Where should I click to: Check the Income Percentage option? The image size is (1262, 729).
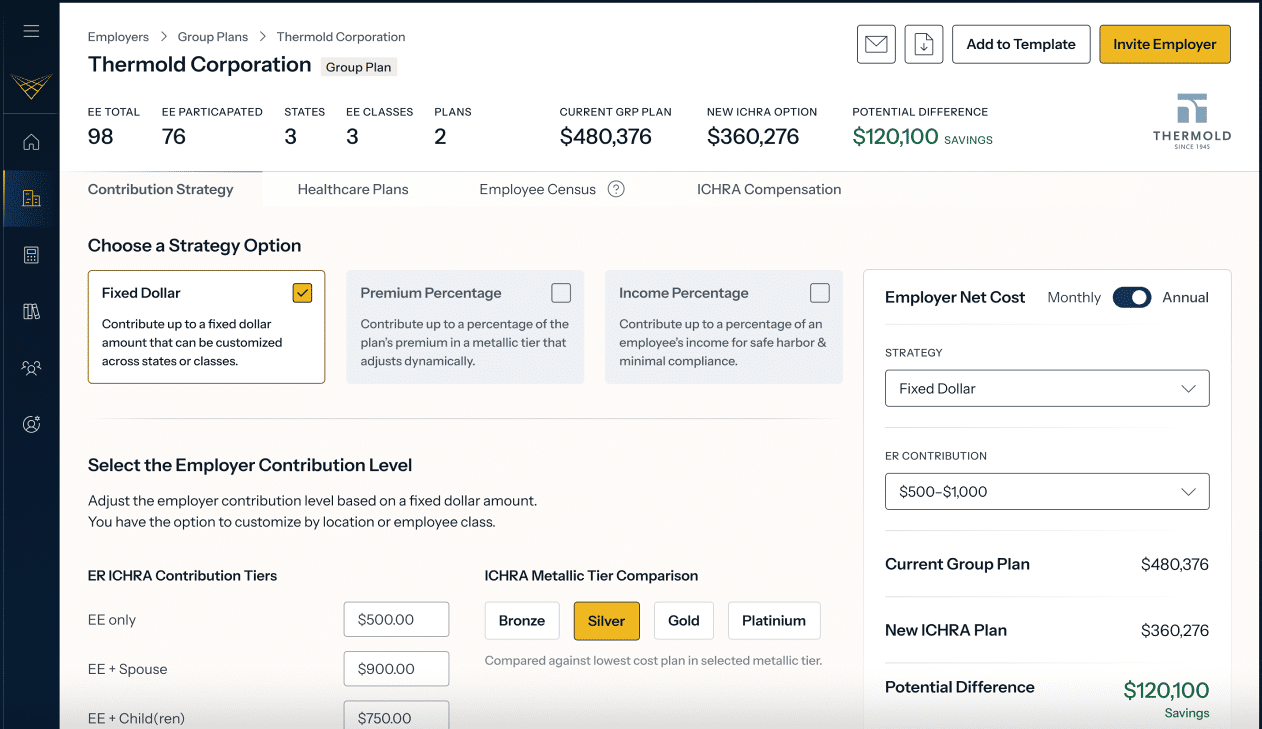pyautogui.click(x=820, y=293)
